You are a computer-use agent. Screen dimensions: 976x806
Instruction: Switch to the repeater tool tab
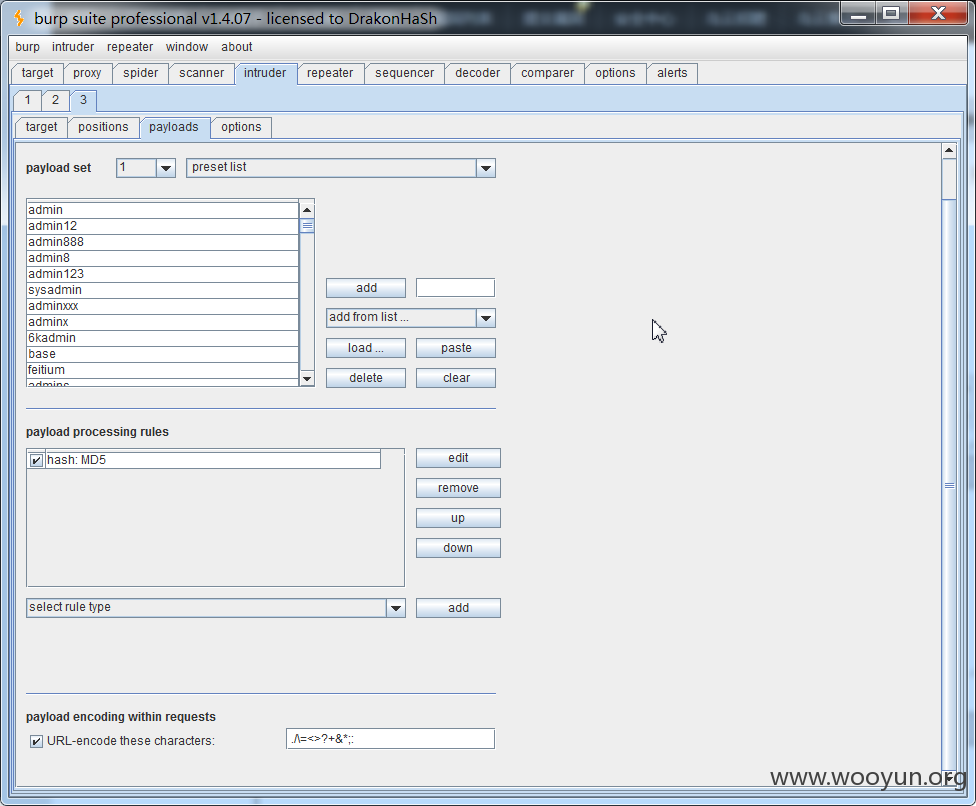tap(330, 73)
